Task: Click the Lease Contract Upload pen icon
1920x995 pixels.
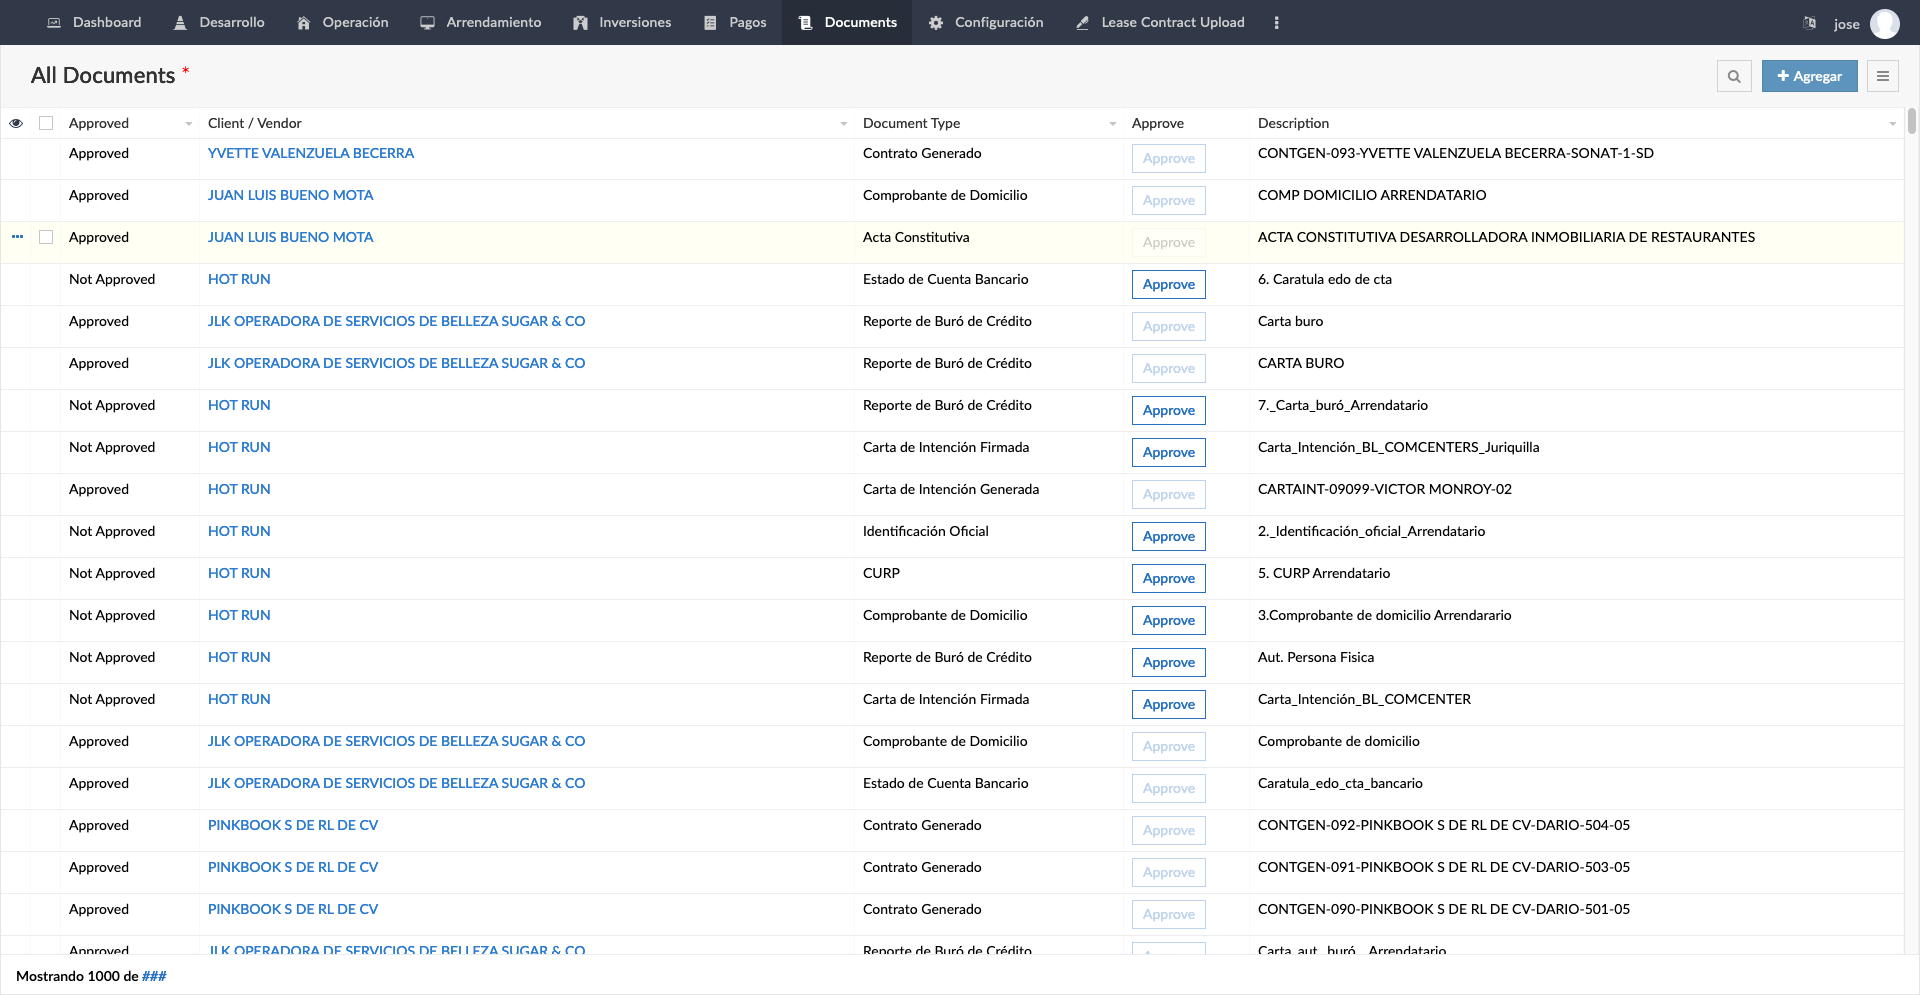Action: pos(1082,22)
